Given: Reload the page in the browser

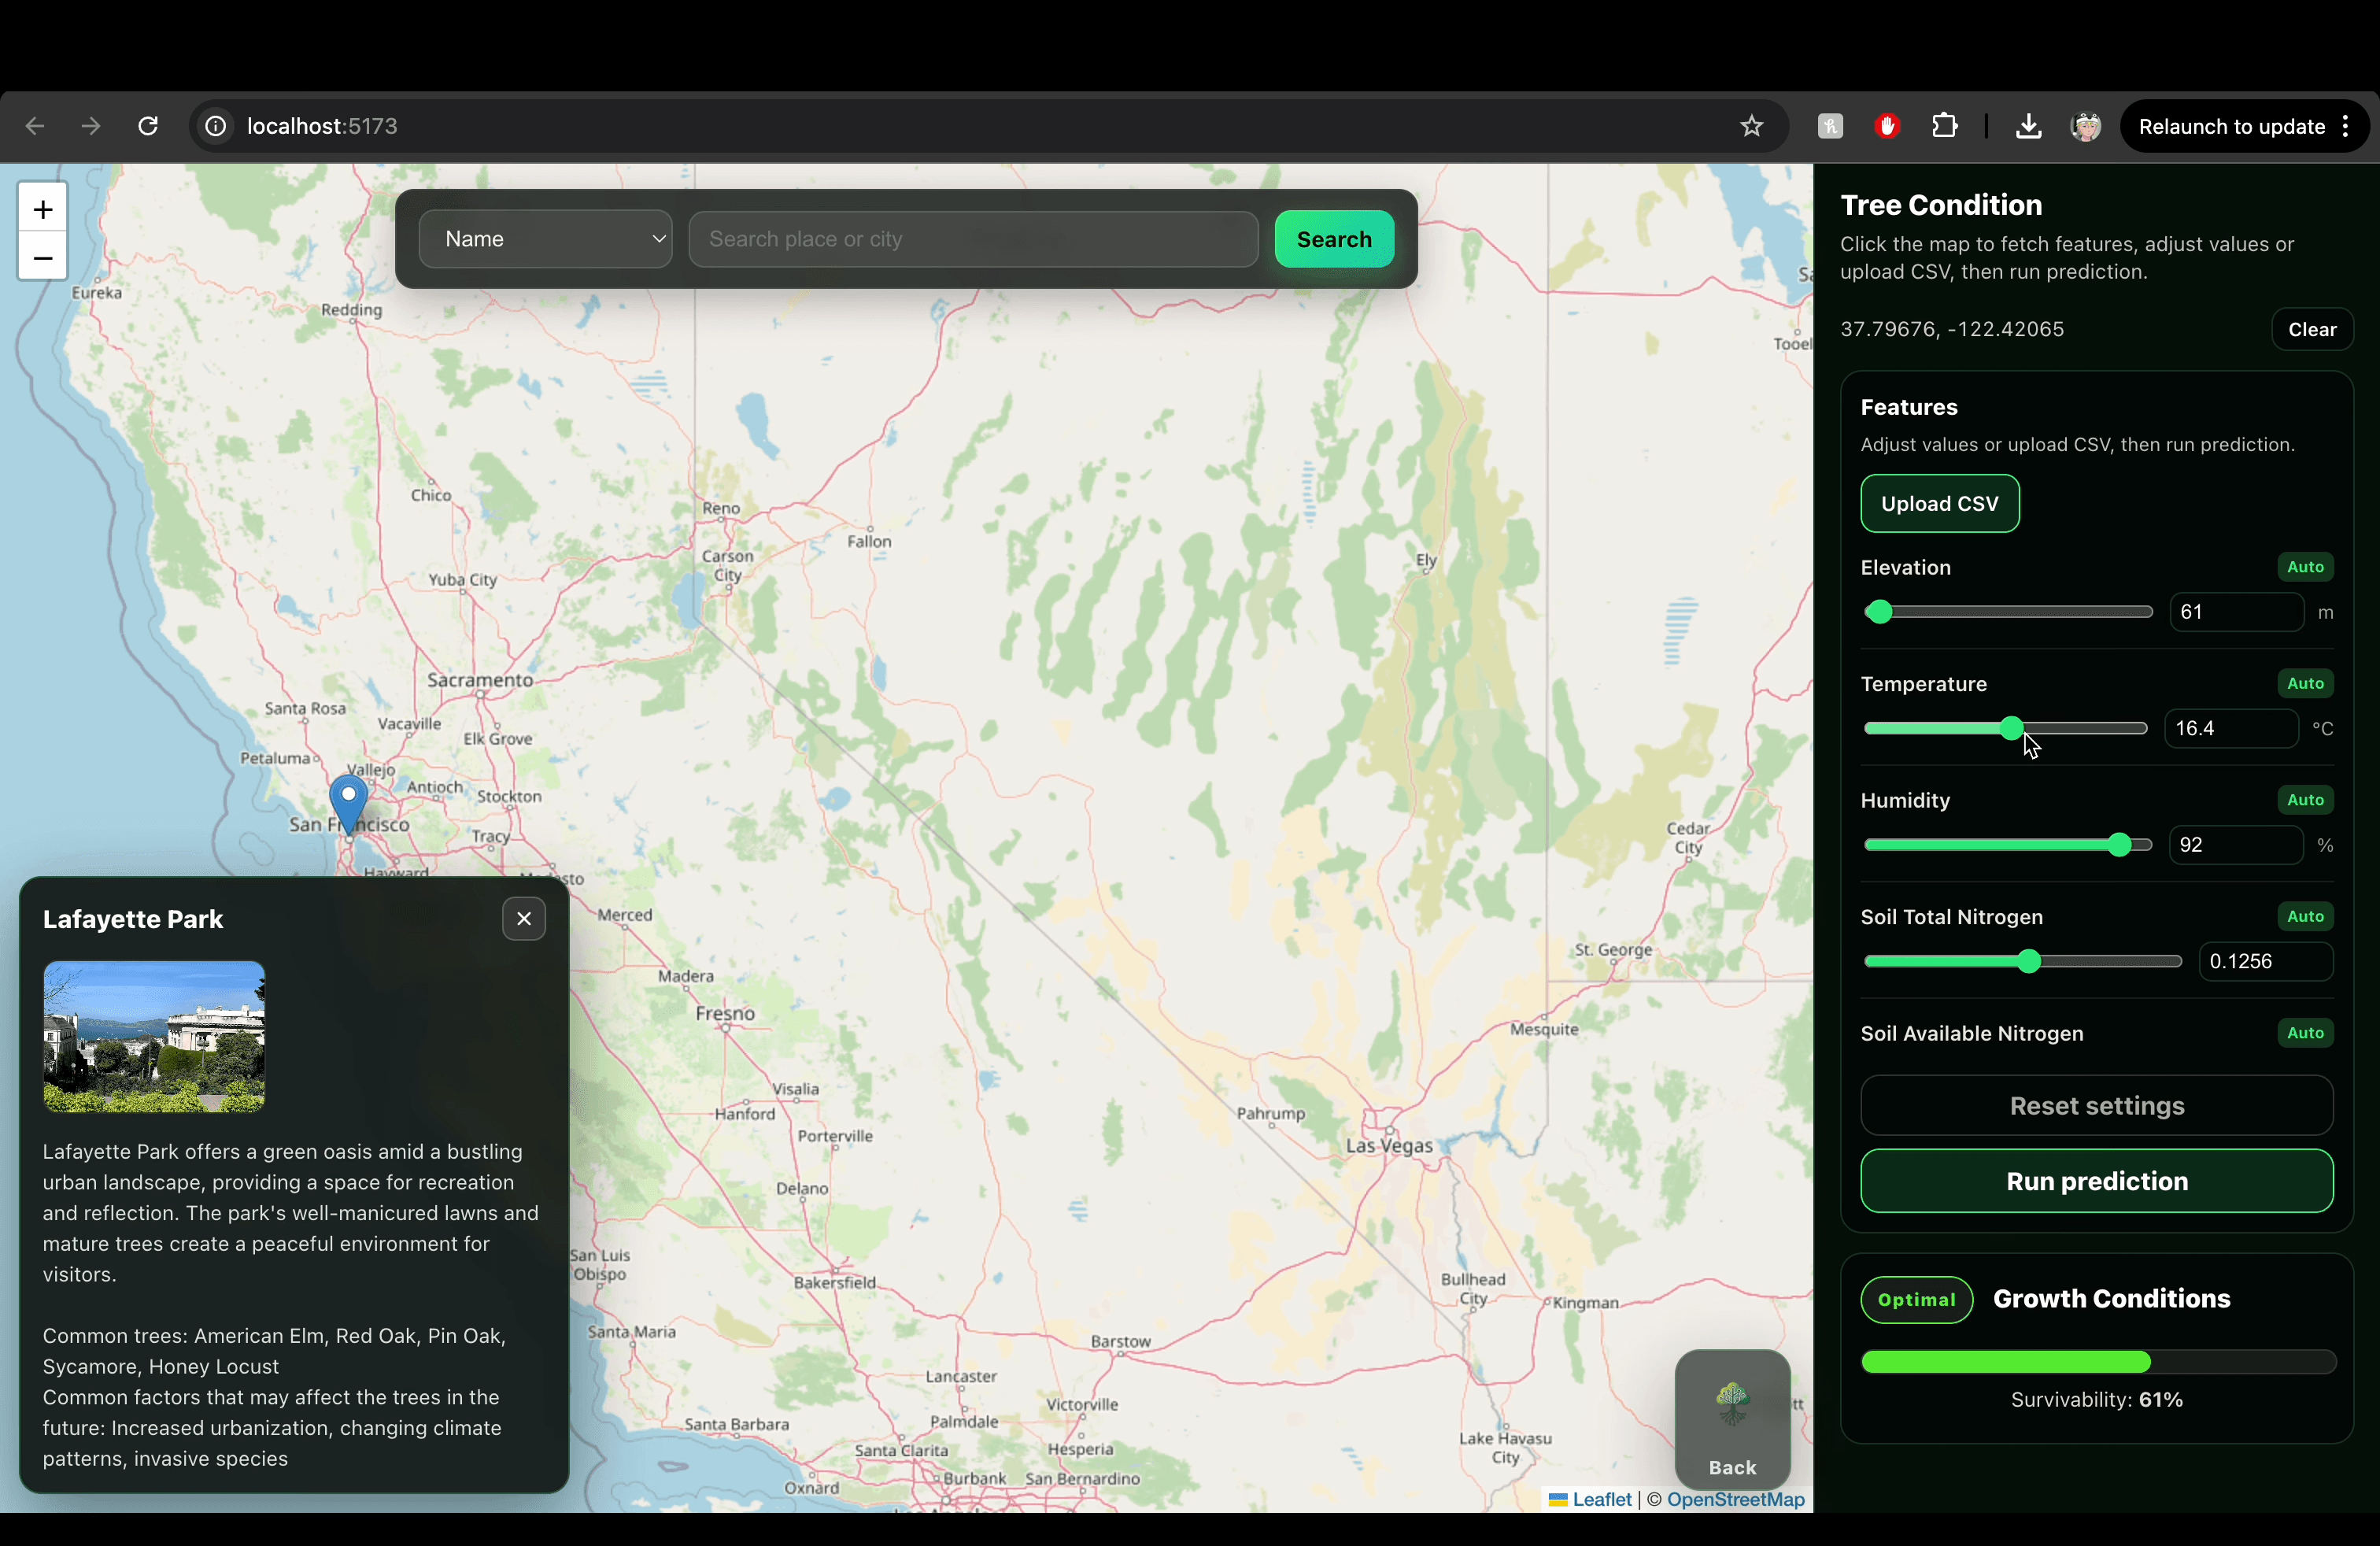Looking at the screenshot, I should click(148, 126).
